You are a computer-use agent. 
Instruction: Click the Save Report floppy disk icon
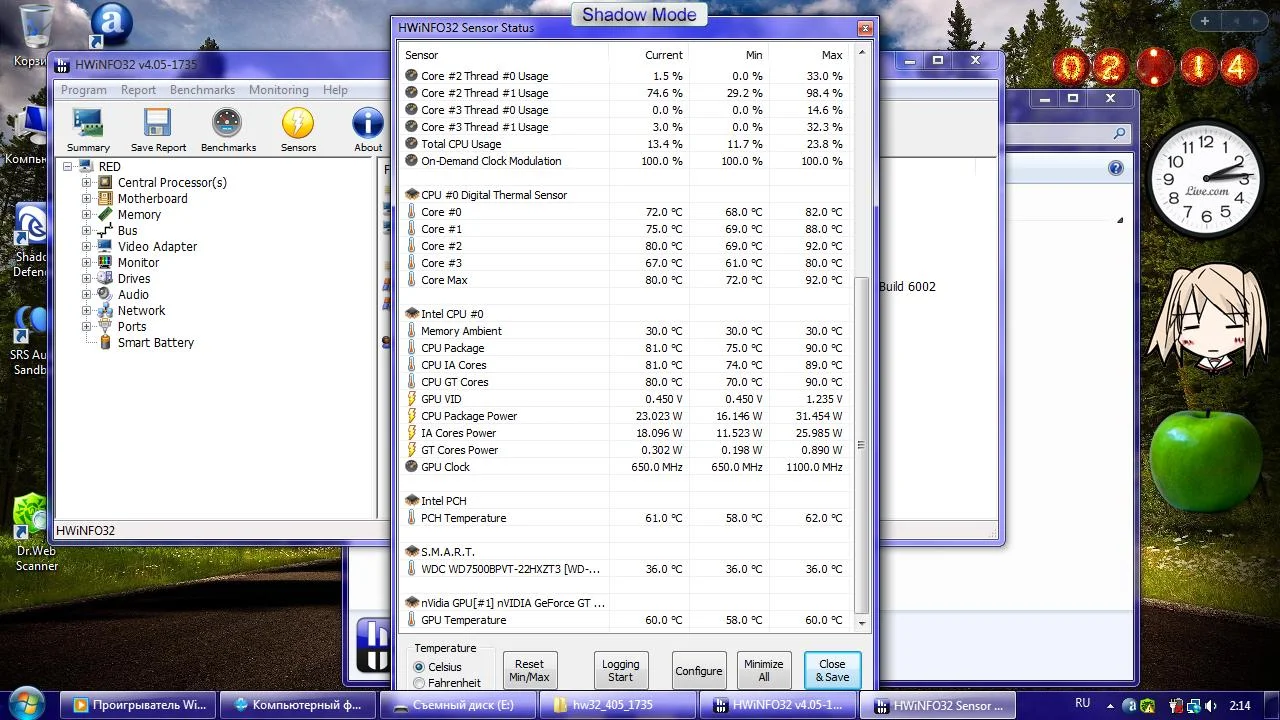(158, 123)
